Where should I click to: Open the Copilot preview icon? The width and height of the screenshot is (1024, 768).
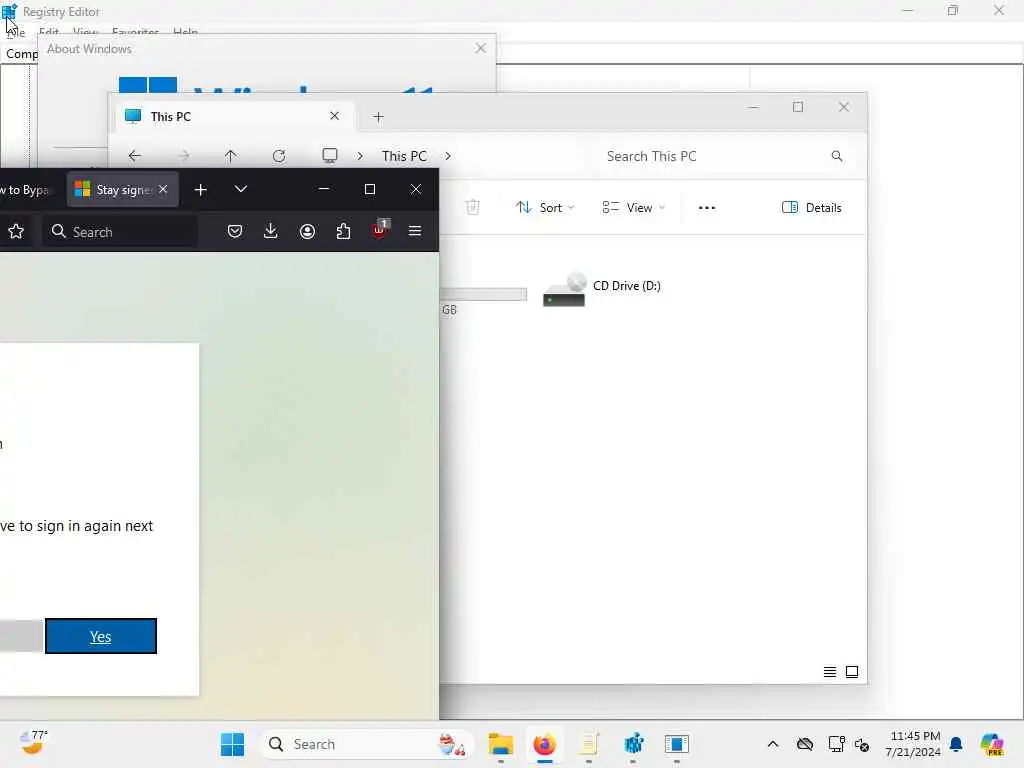tap(992, 744)
